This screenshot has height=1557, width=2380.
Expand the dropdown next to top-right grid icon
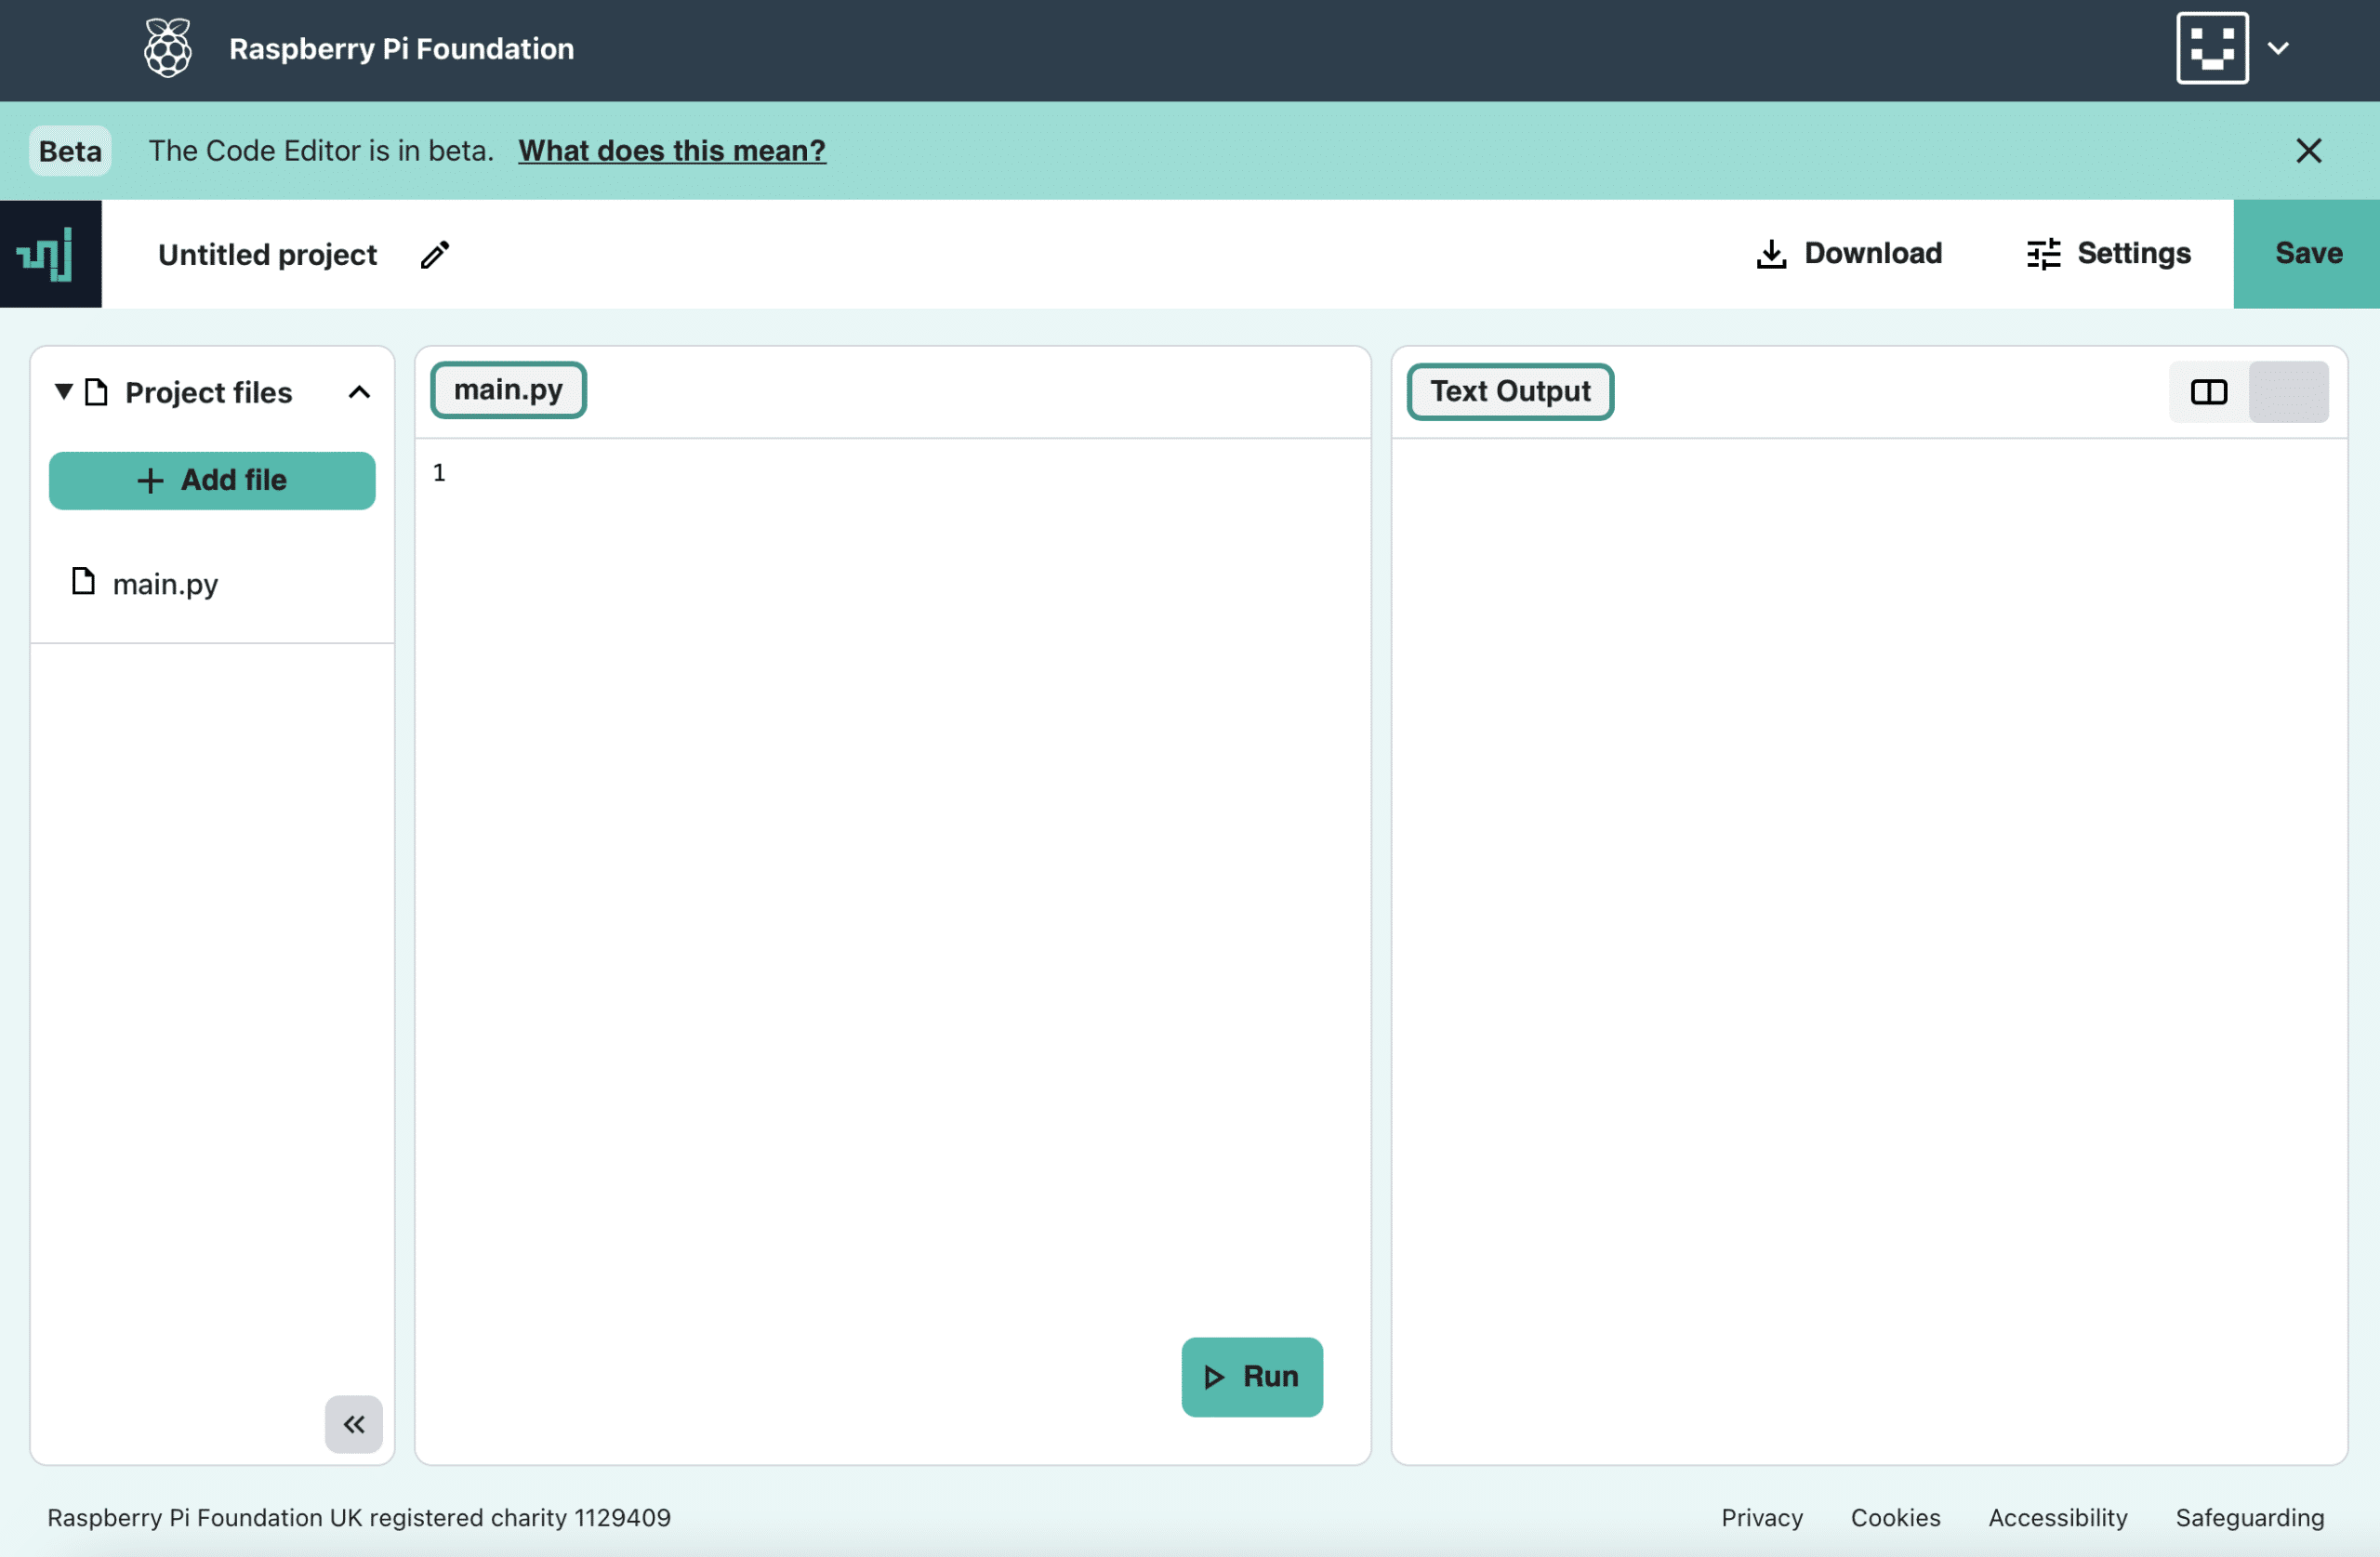2280,46
